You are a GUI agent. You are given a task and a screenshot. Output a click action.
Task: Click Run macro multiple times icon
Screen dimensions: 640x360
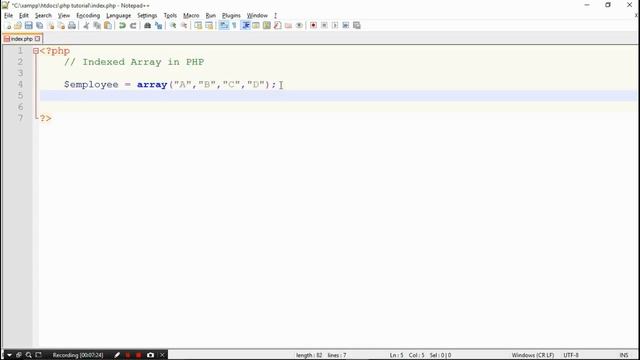click(x=346, y=25)
